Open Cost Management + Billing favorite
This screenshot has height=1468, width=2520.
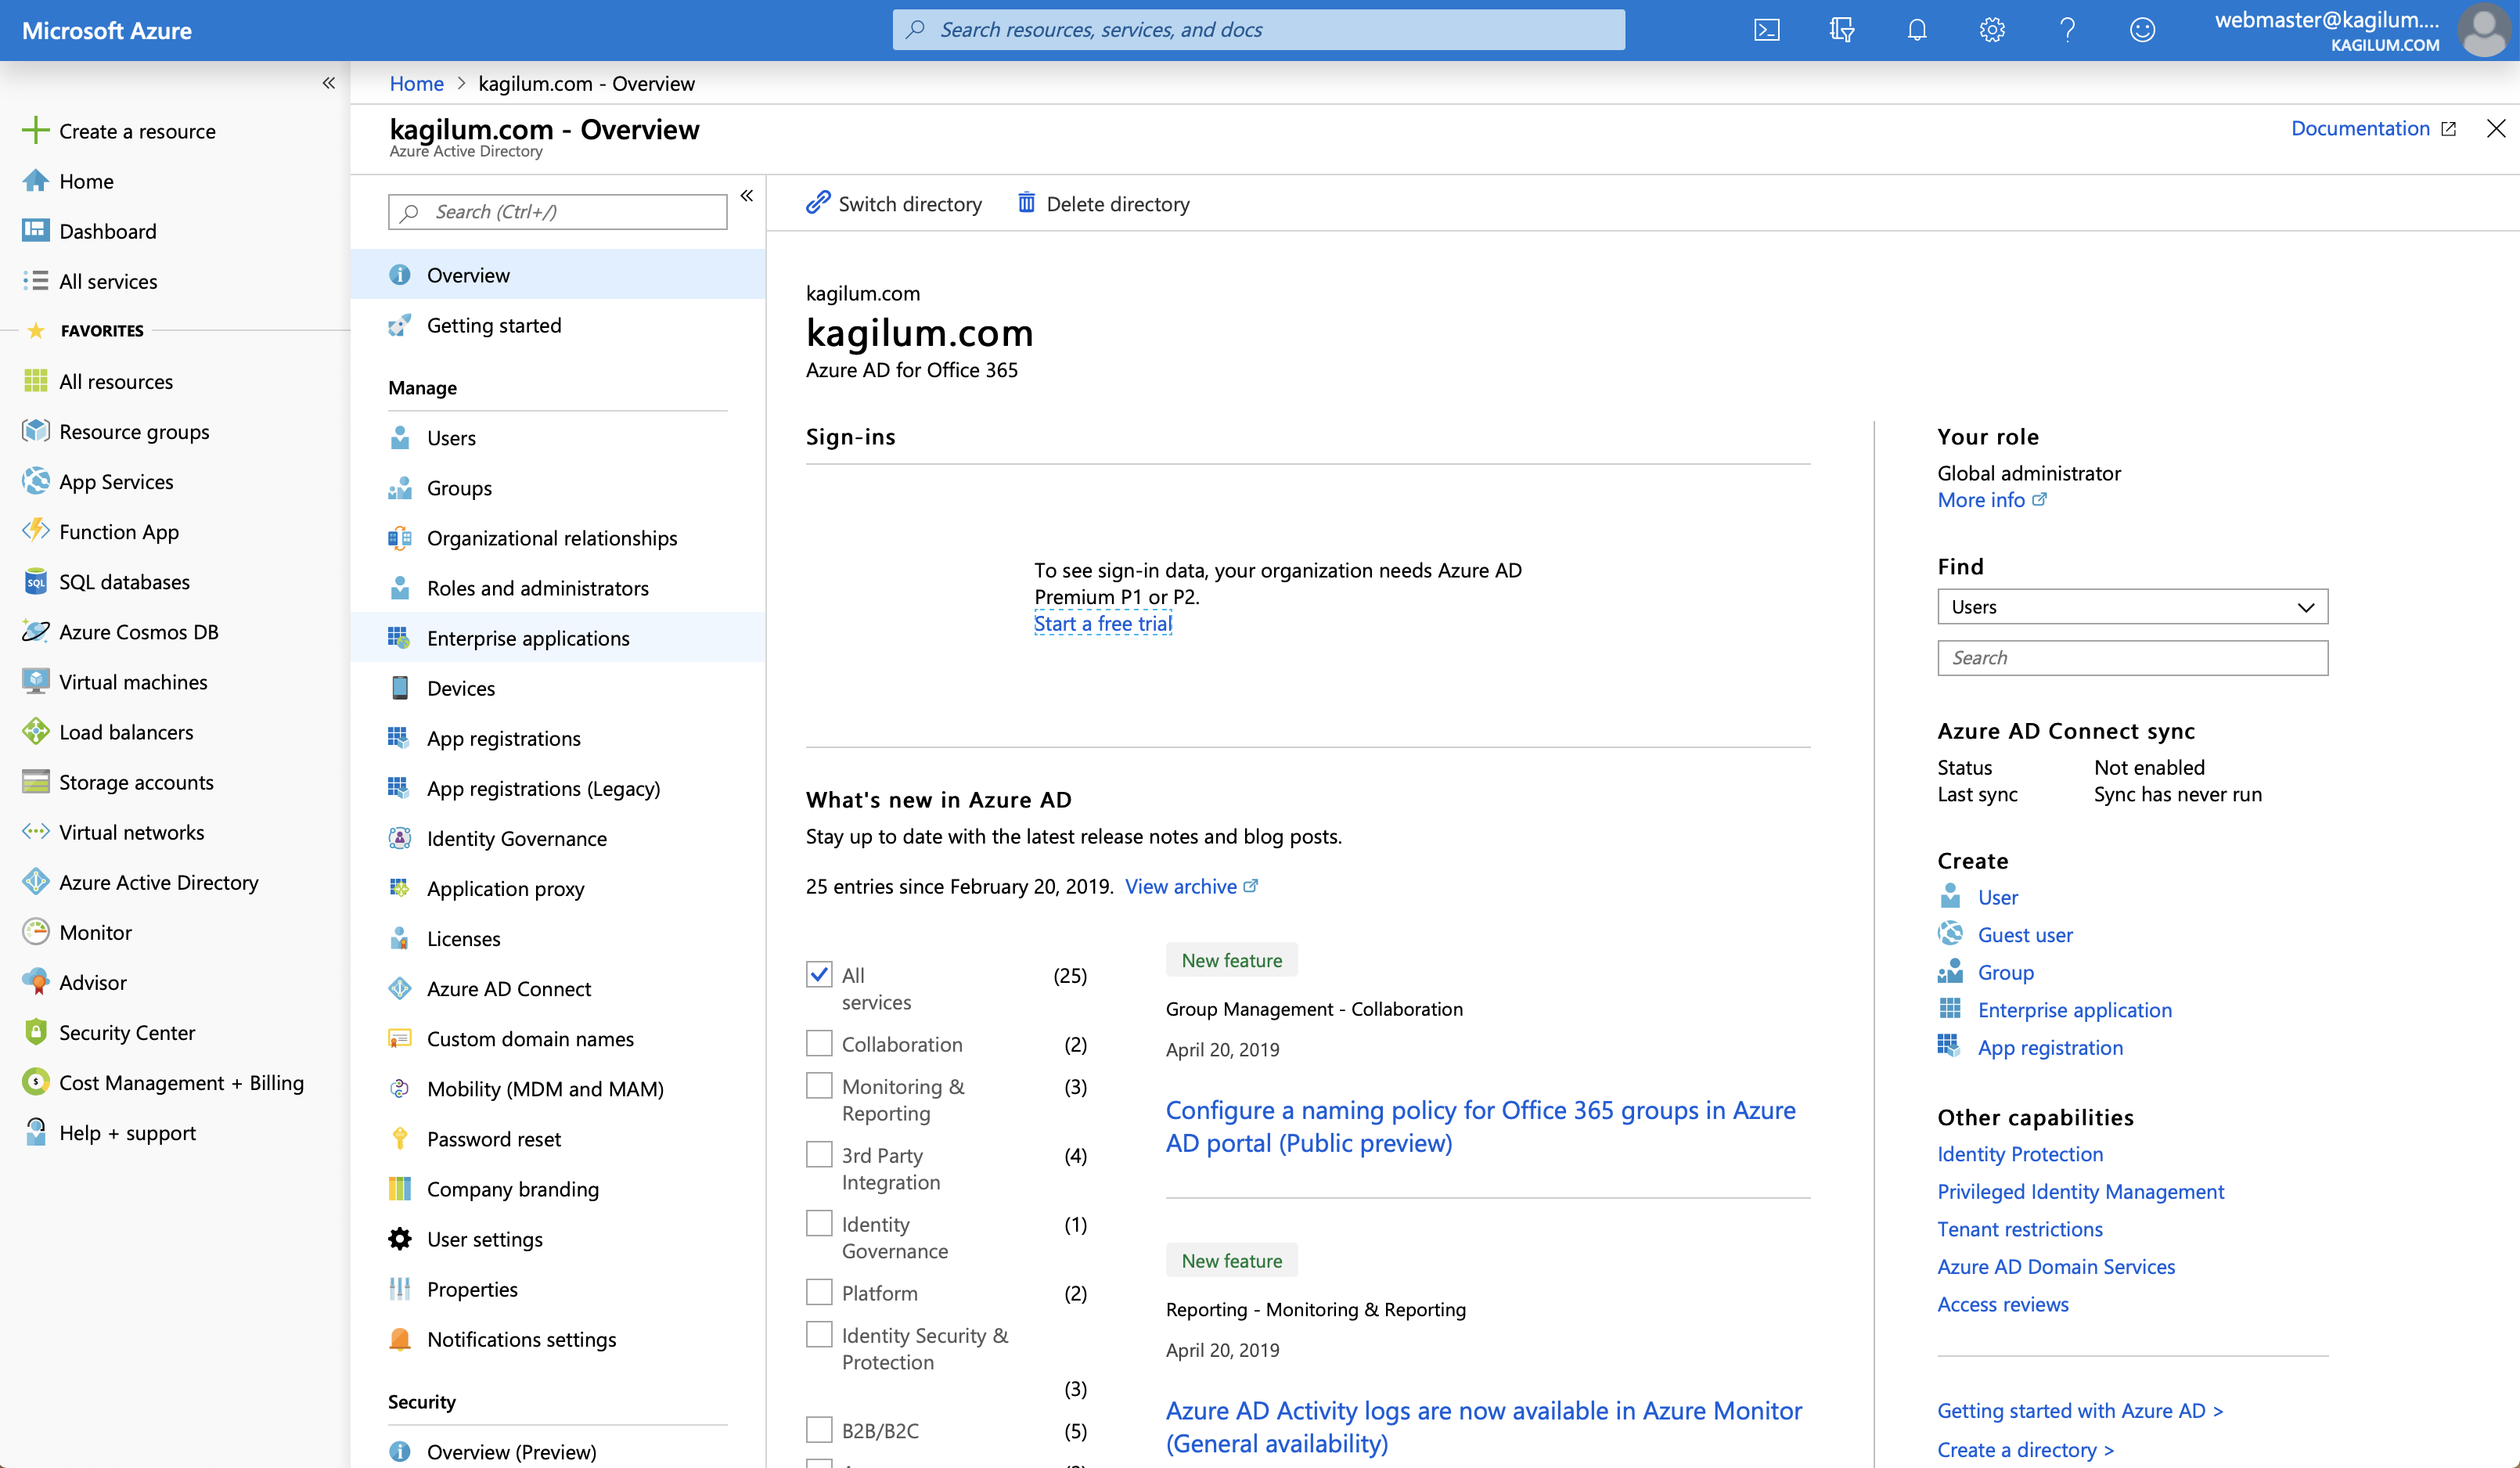click(175, 1082)
